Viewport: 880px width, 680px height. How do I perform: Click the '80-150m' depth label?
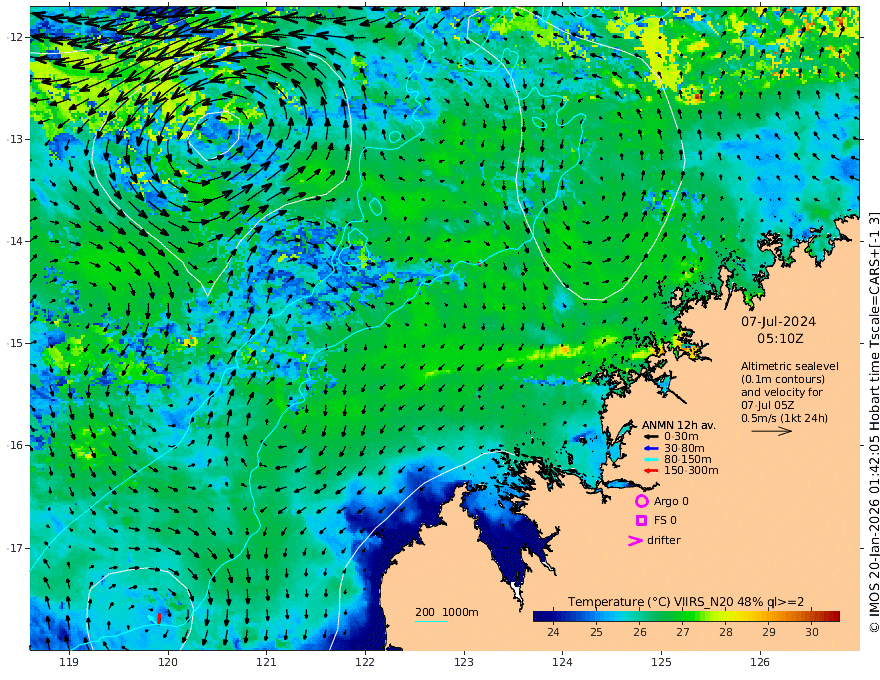[x=688, y=459]
